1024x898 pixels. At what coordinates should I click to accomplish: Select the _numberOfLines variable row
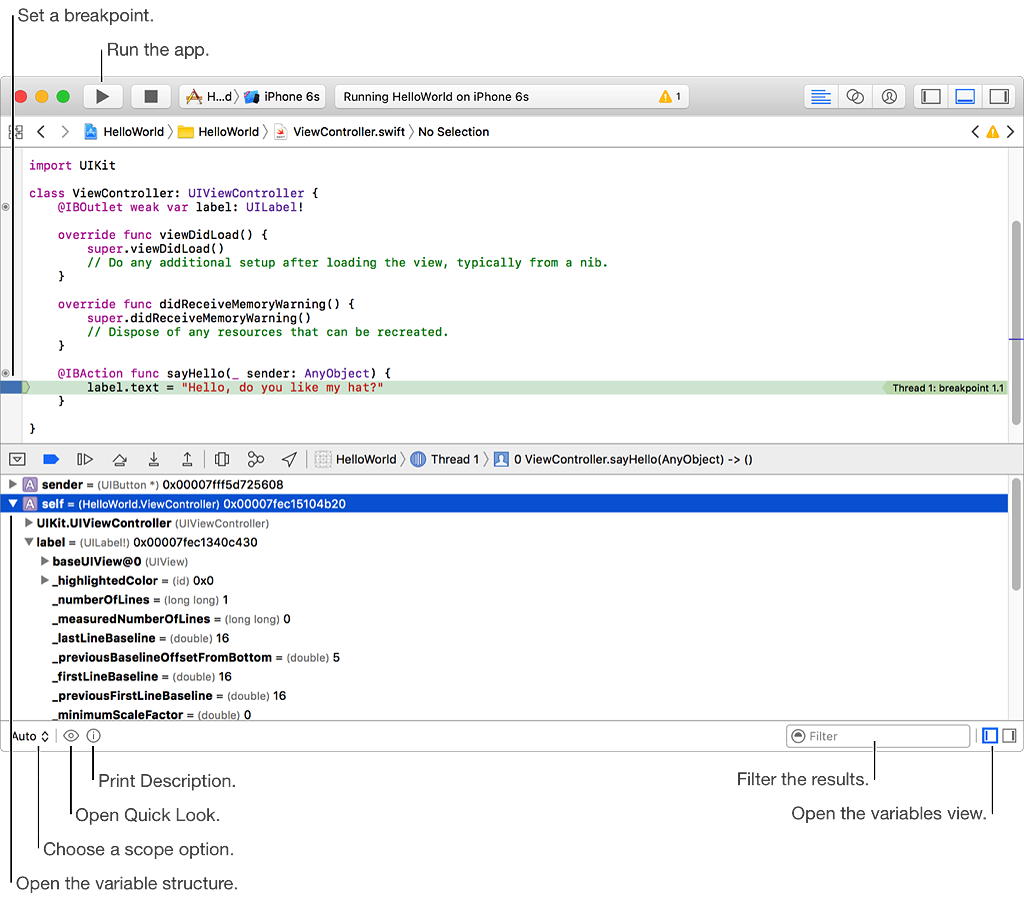pyautogui.click(x=503, y=600)
